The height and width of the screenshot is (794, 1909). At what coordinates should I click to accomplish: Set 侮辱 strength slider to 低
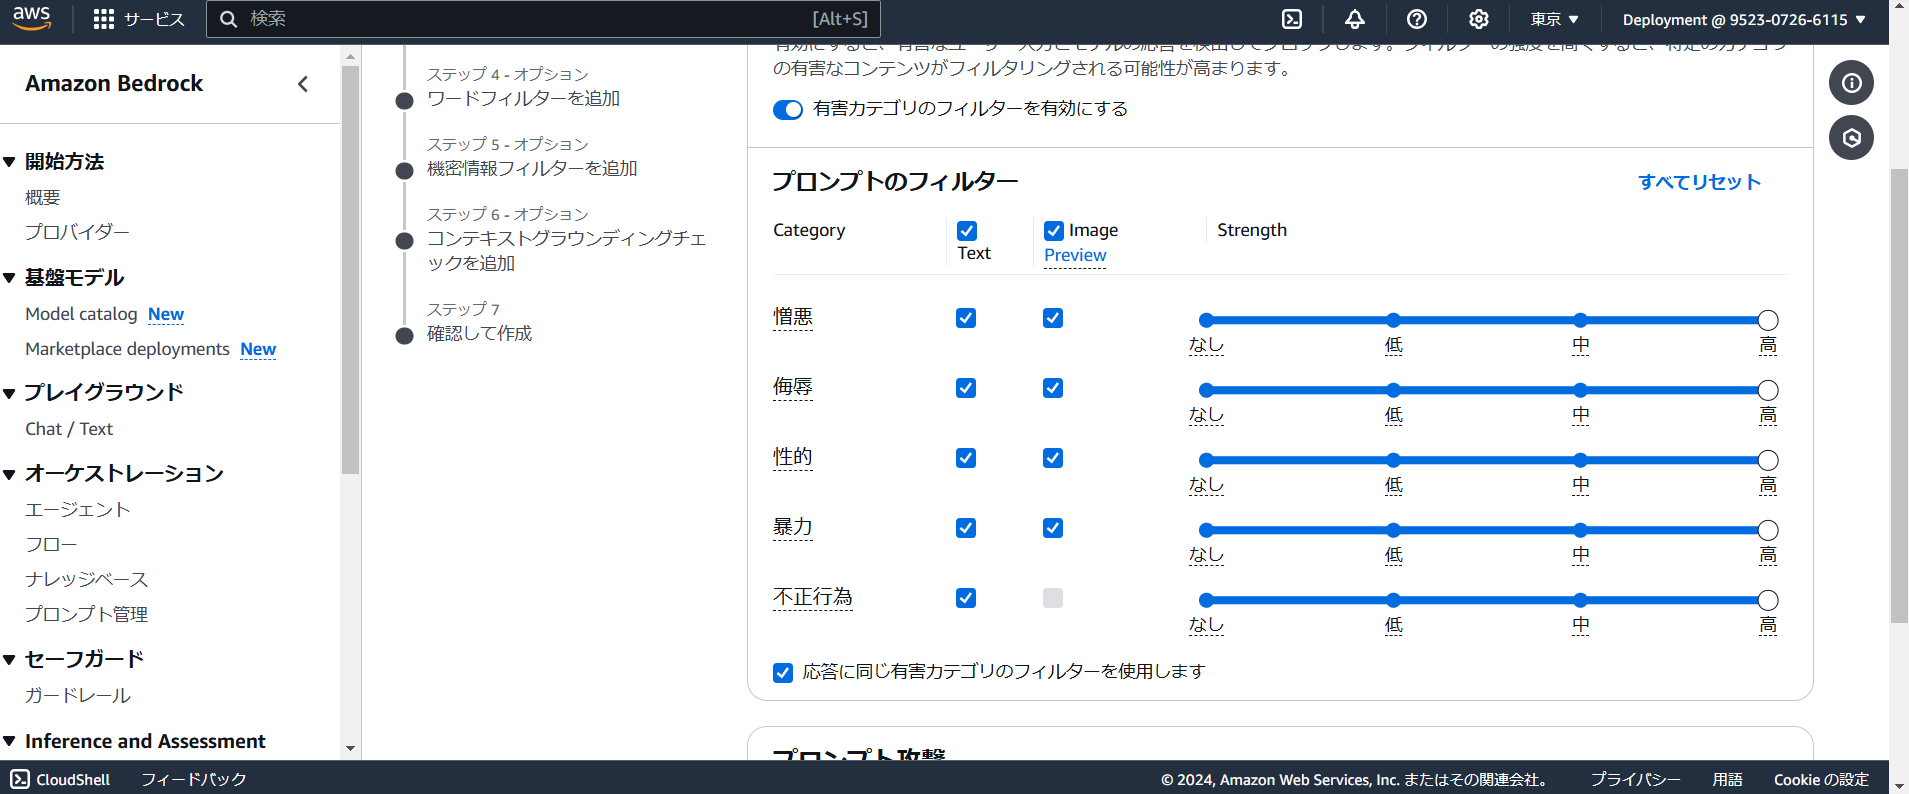pos(1393,390)
